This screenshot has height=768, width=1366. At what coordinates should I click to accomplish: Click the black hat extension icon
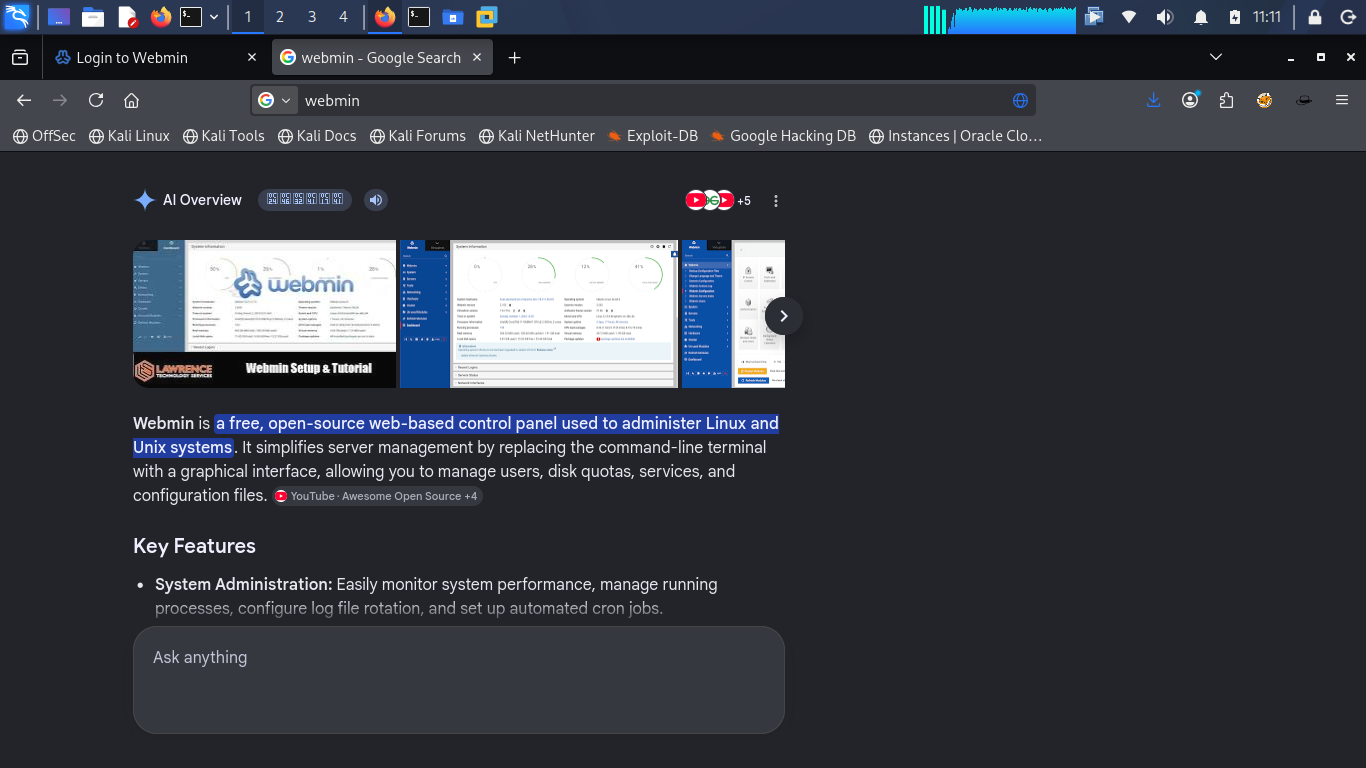(1304, 100)
